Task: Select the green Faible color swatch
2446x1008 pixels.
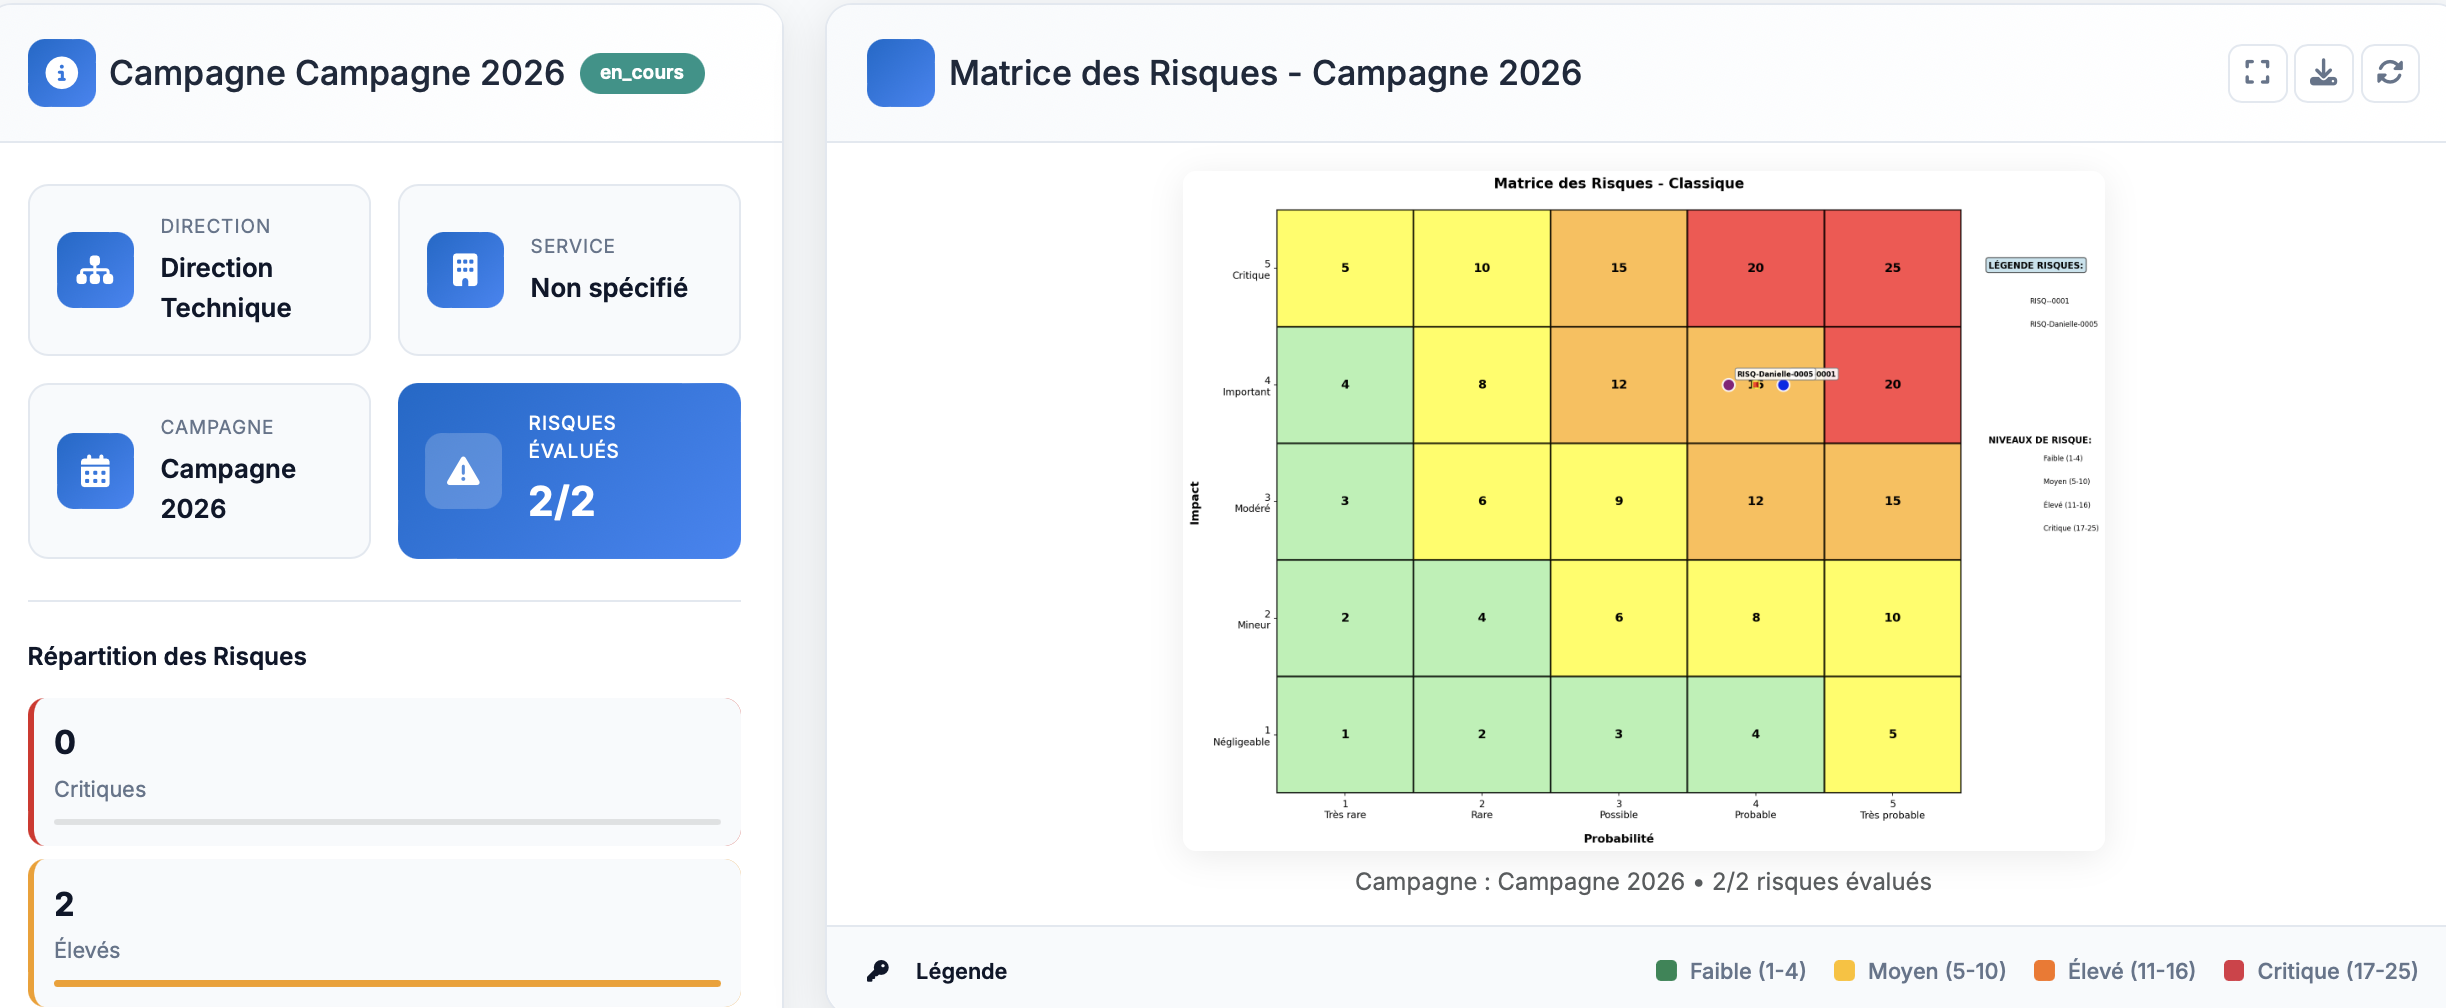Action: (1663, 970)
